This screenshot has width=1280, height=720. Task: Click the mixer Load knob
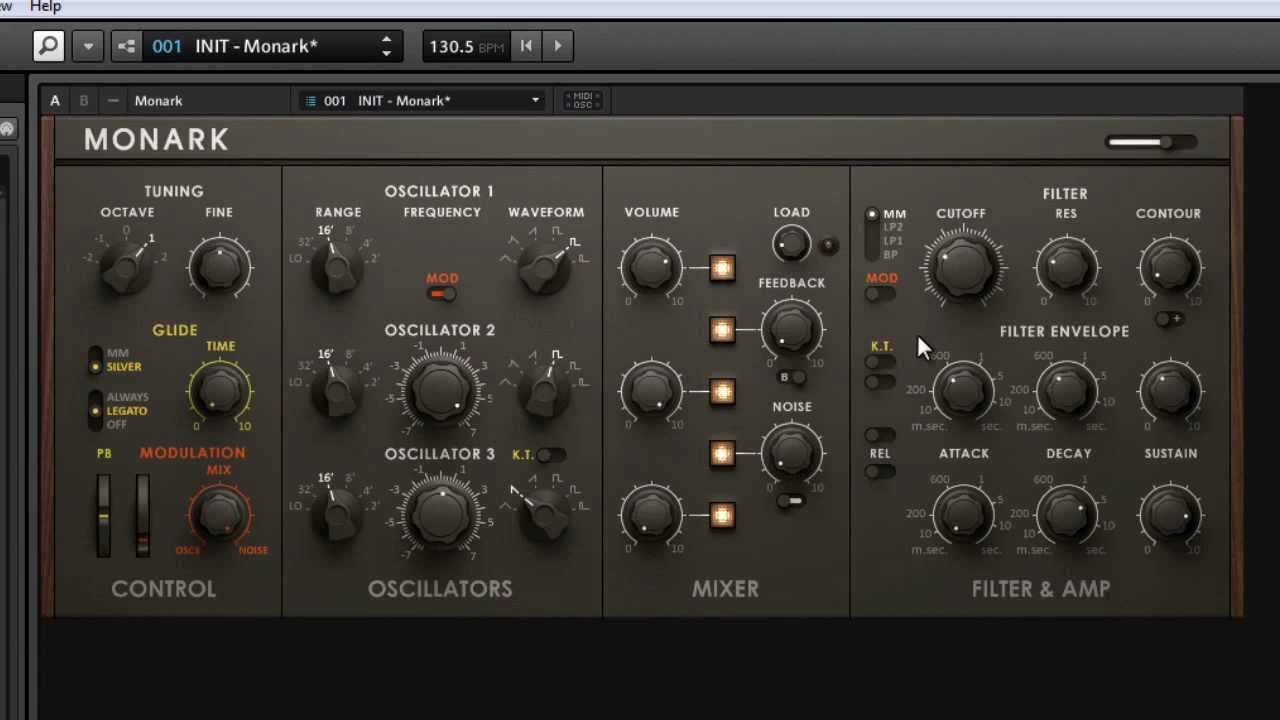click(792, 244)
